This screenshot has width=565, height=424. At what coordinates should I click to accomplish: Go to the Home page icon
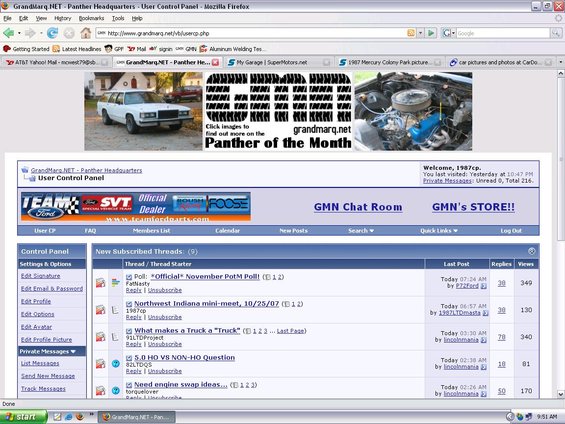85,33
